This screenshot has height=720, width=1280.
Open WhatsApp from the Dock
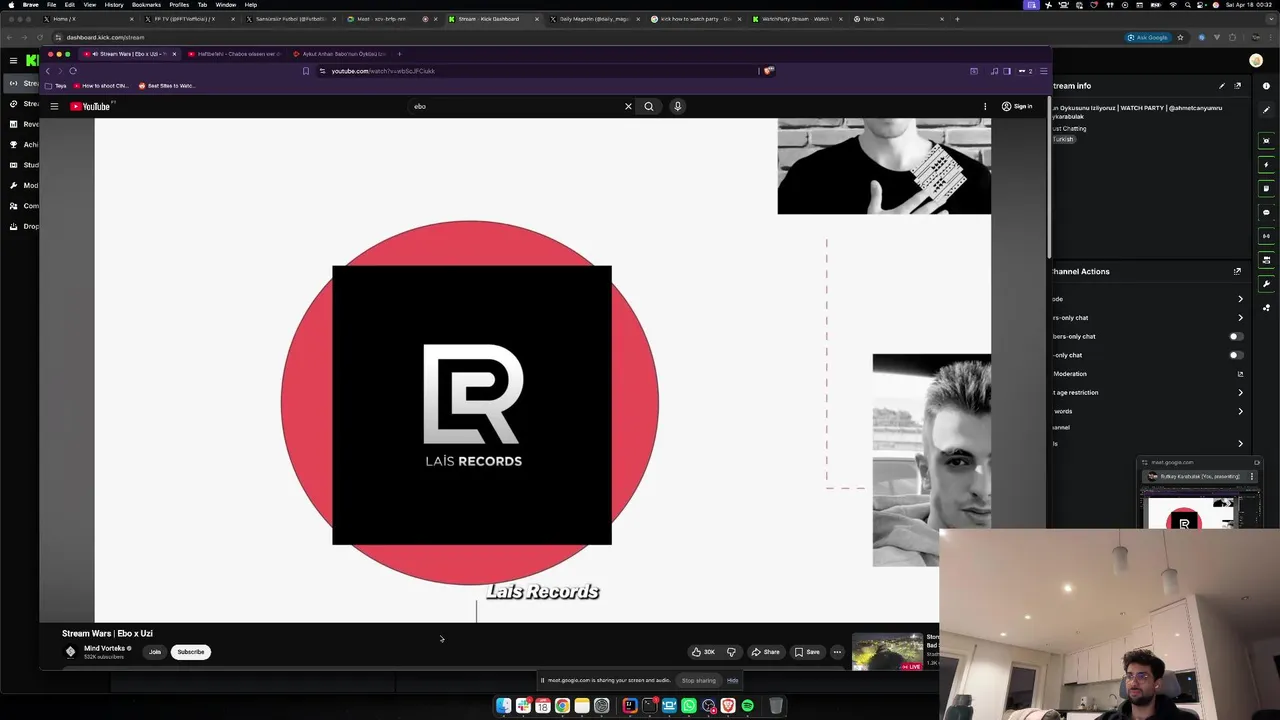[689, 706]
